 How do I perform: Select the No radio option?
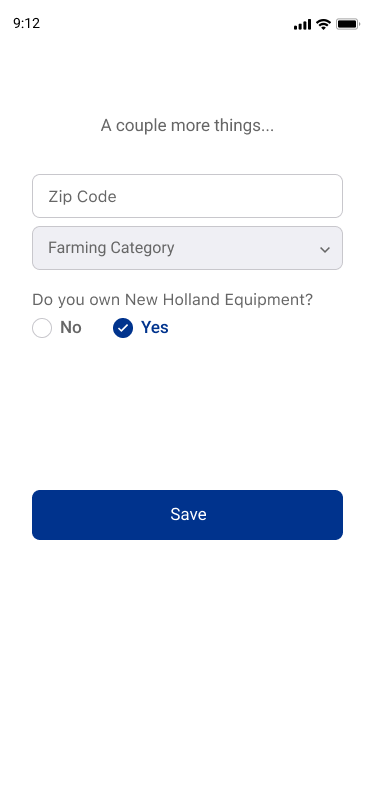pyautogui.click(x=57, y=328)
